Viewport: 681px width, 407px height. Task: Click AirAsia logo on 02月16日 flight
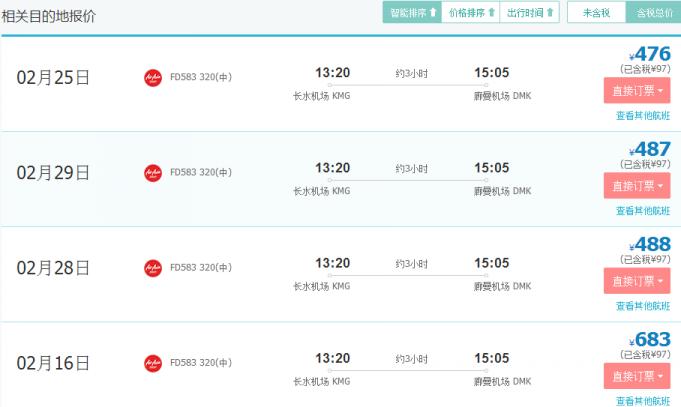(x=153, y=363)
